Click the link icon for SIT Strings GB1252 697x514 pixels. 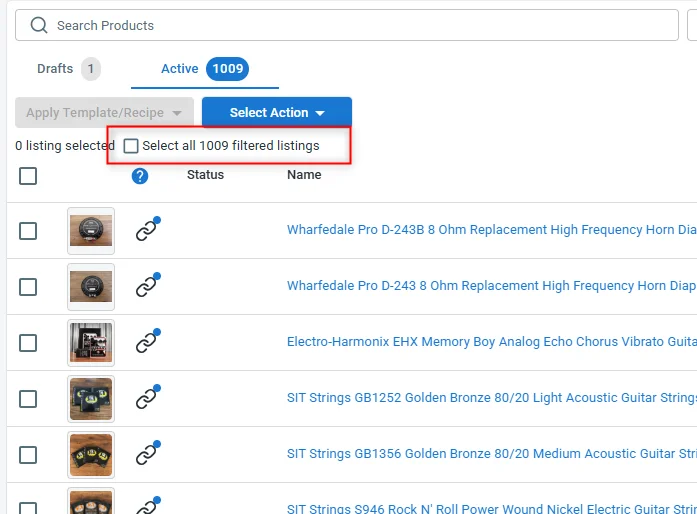click(x=147, y=399)
